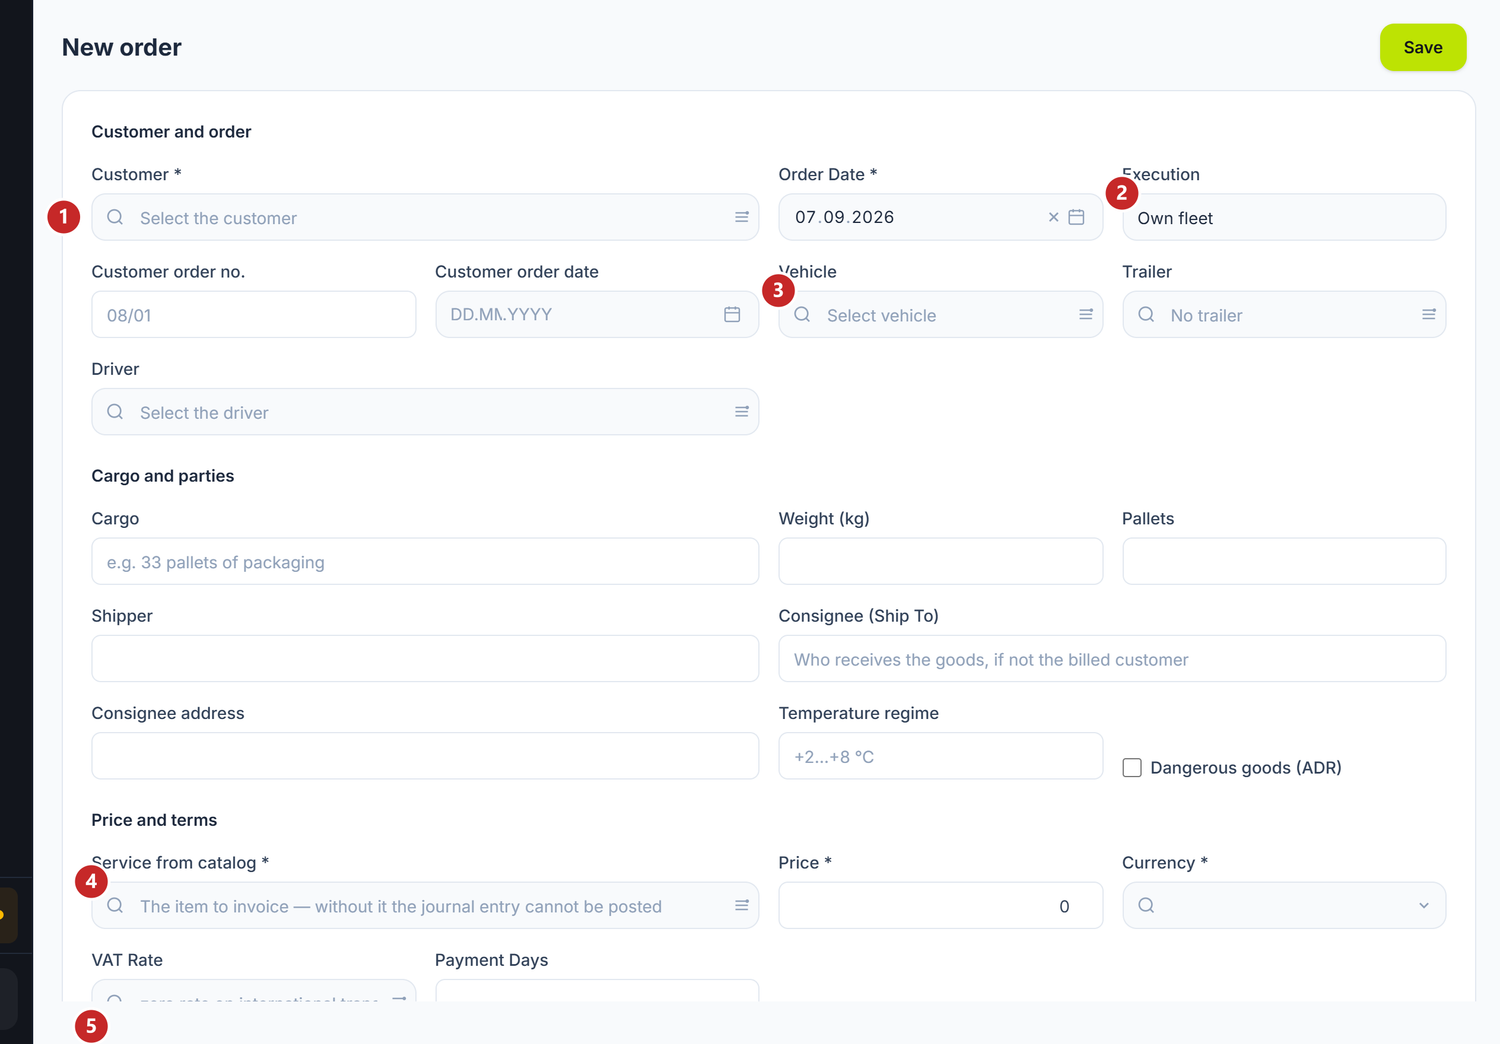The width and height of the screenshot is (1500, 1044).
Task: Open the Currency dropdown chevron
Action: pyautogui.click(x=1424, y=905)
